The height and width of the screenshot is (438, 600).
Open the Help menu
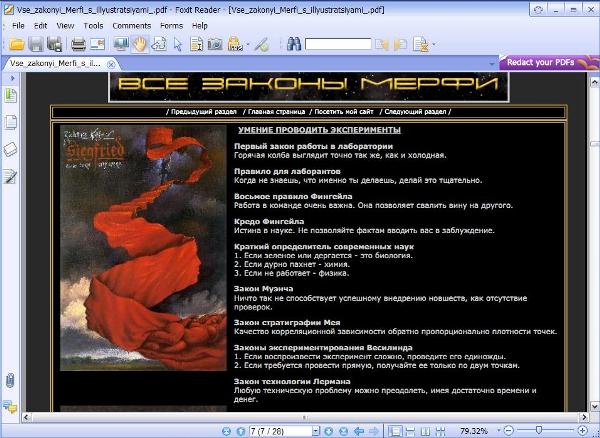pyautogui.click(x=199, y=26)
